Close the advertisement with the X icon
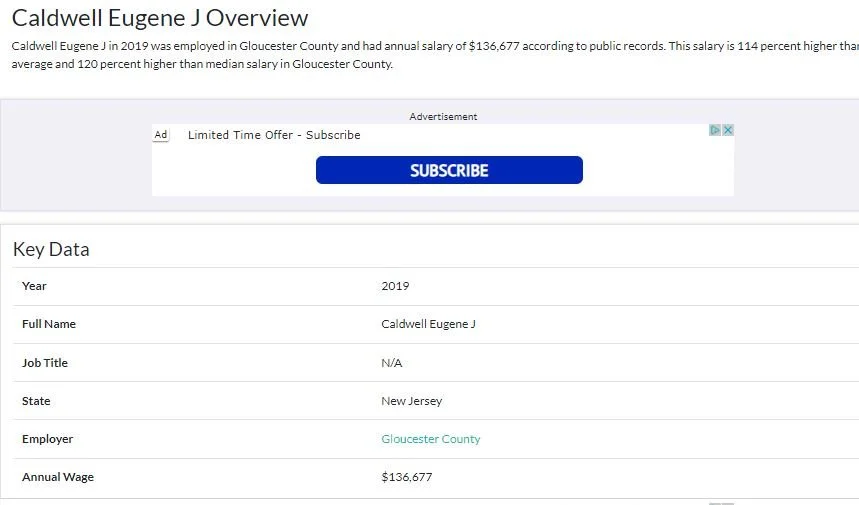The height and width of the screenshot is (505, 859). [x=728, y=130]
